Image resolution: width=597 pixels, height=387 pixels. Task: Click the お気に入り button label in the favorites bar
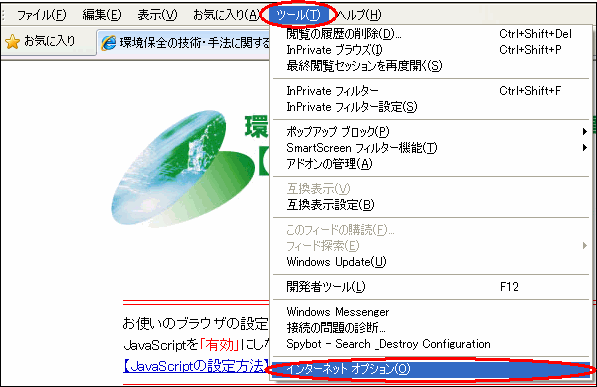pyautogui.click(x=49, y=40)
